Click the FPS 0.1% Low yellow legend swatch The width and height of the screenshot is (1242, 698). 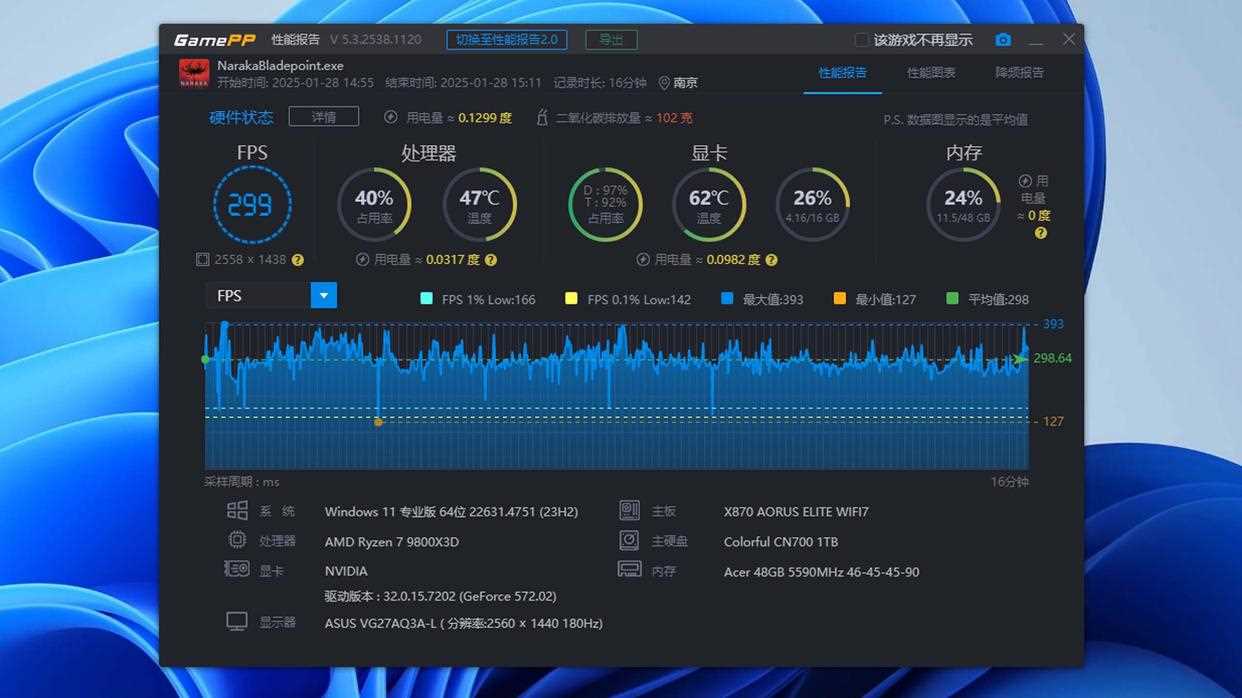pyautogui.click(x=572, y=299)
